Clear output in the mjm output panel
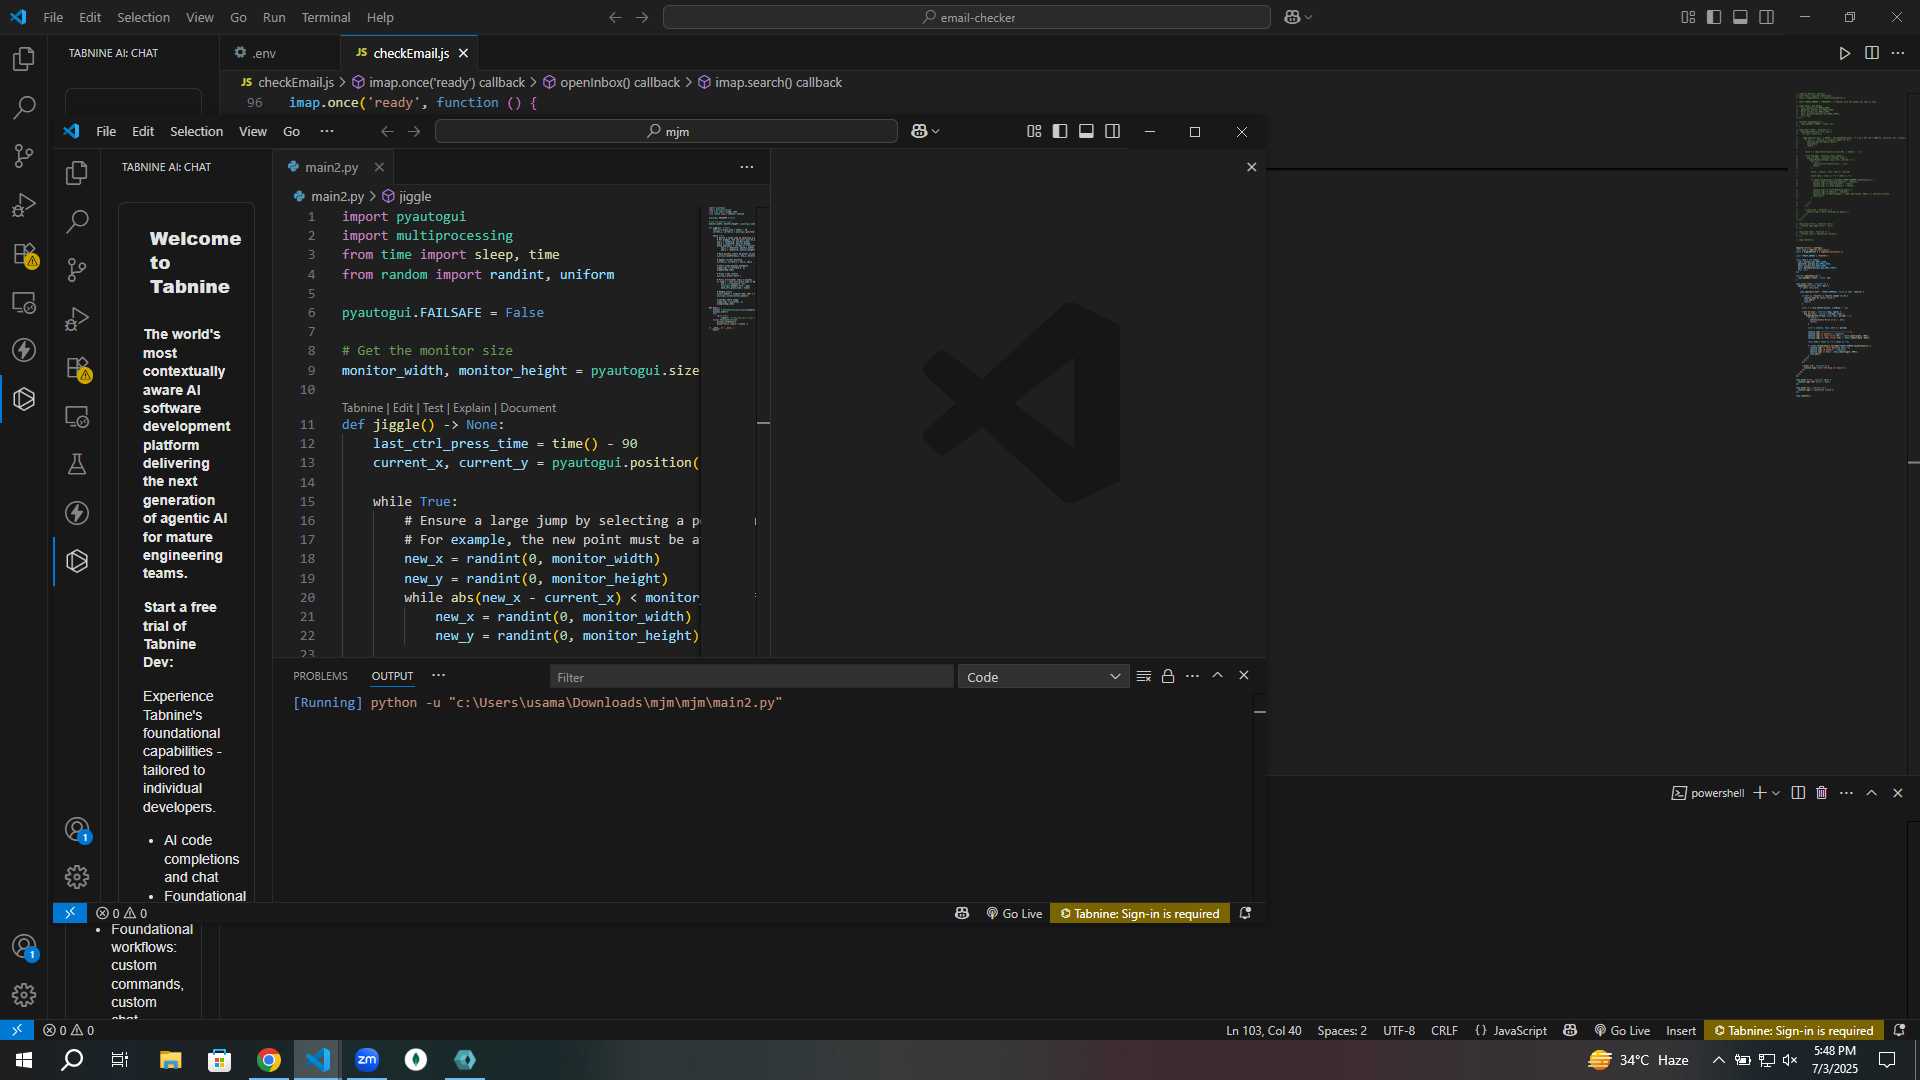1920x1080 pixels. pos(1144,677)
